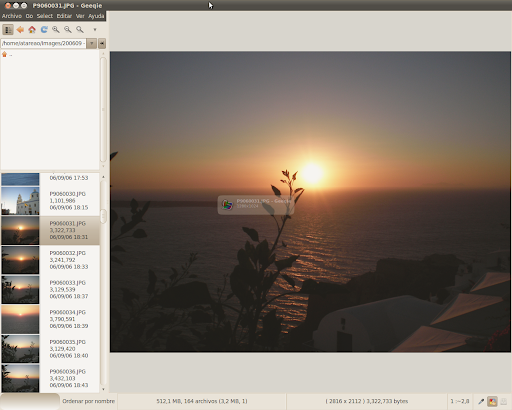Click the zoom out magnifier icon
The image size is (512, 410).
coord(68,30)
